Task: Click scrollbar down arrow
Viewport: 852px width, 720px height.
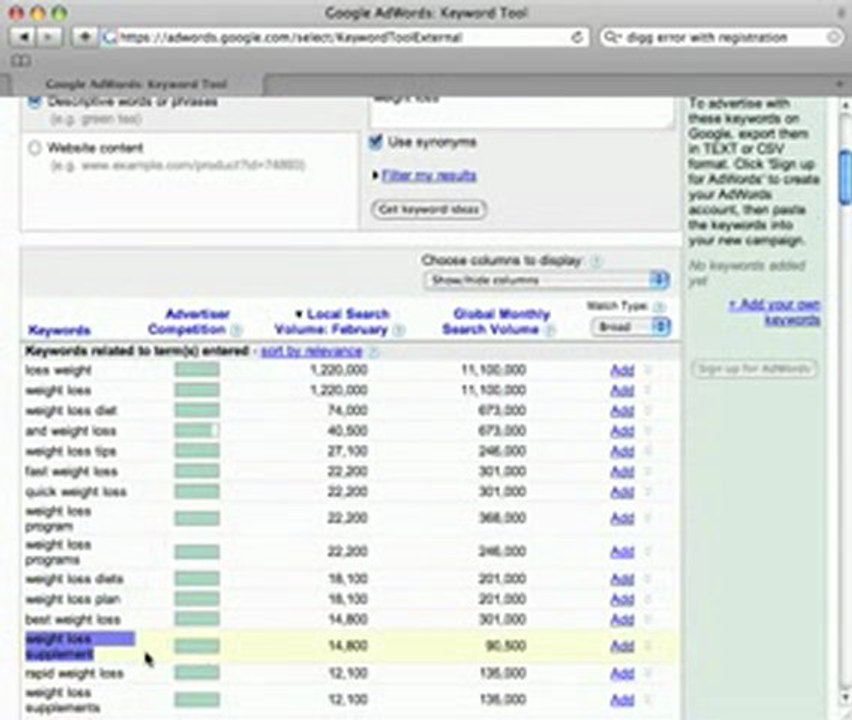Action: (x=845, y=696)
